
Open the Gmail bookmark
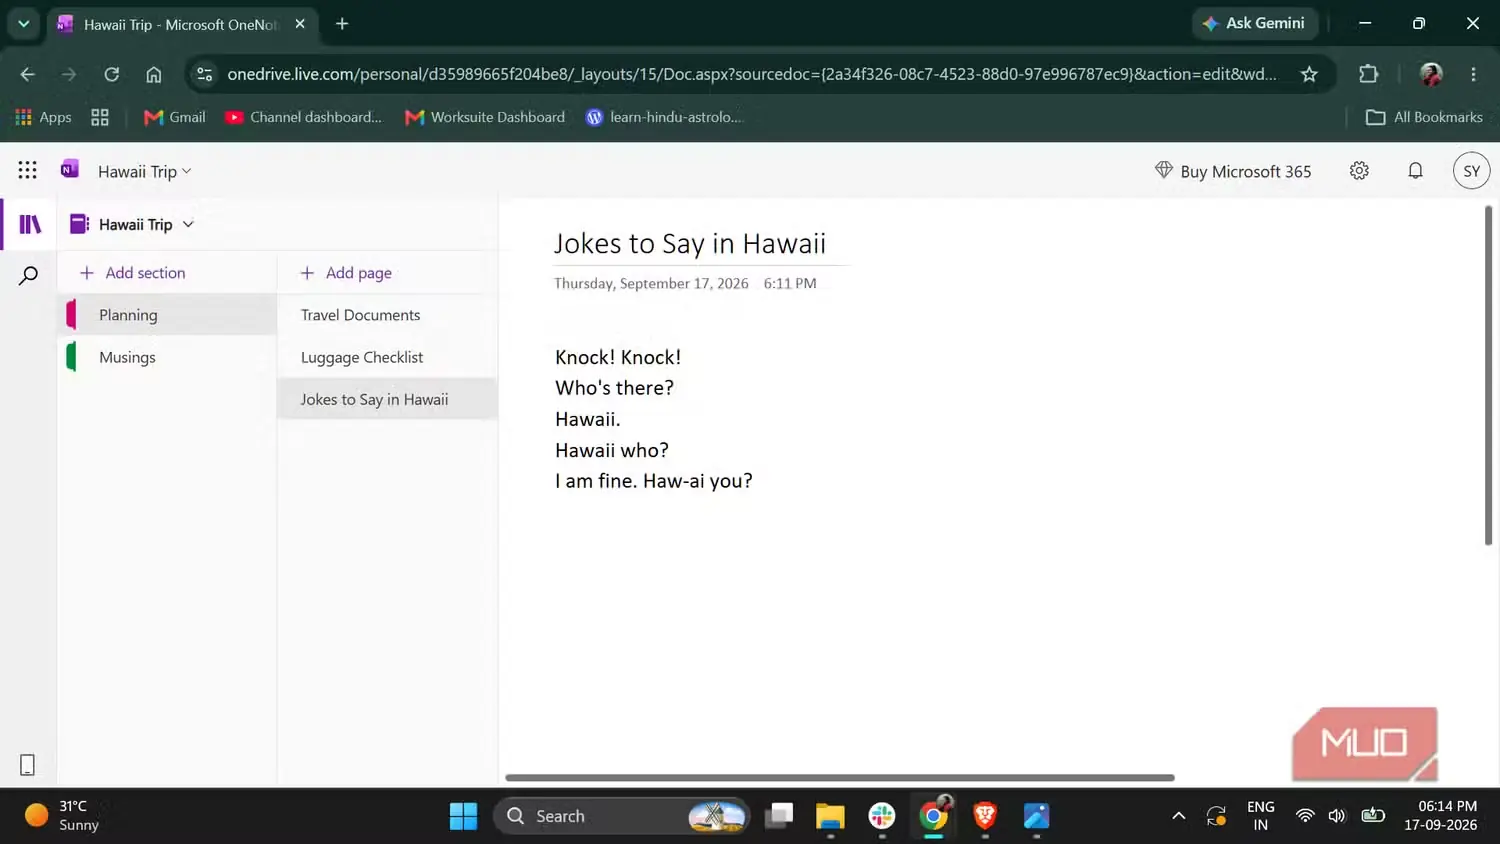pyautogui.click(x=175, y=117)
